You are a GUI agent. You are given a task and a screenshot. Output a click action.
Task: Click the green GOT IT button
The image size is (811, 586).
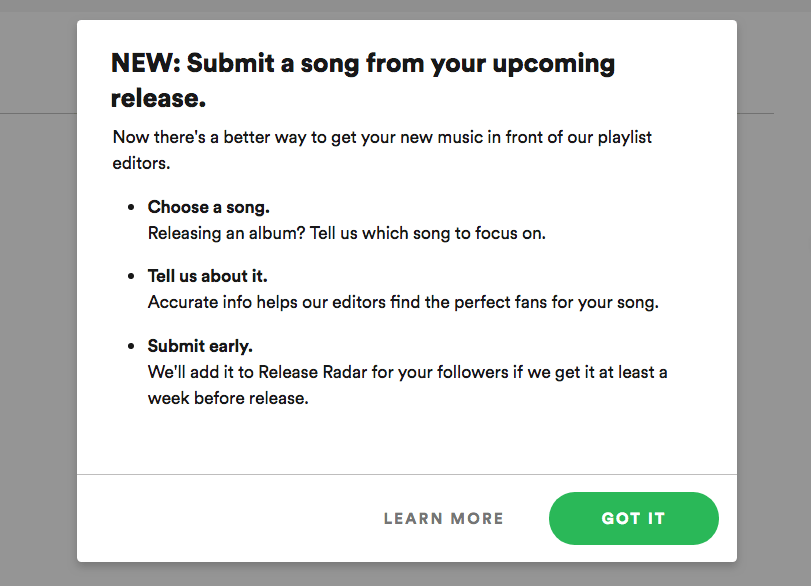coord(633,518)
